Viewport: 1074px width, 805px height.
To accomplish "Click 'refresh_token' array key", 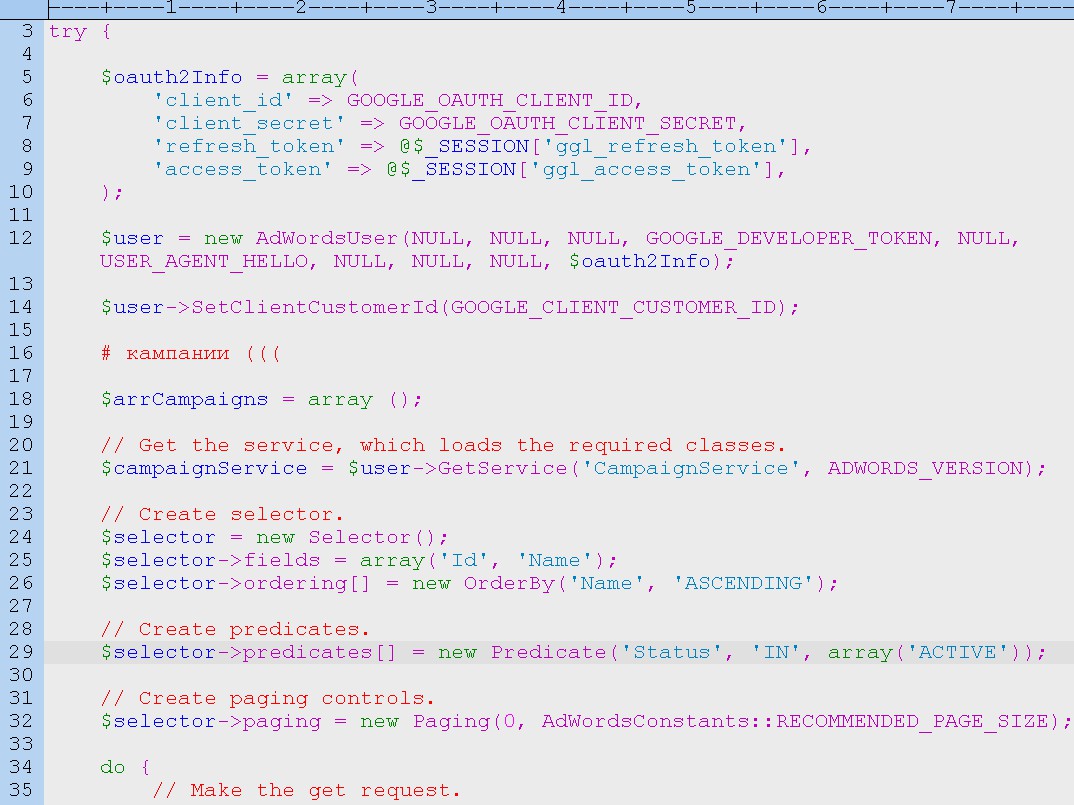I will point(249,147).
